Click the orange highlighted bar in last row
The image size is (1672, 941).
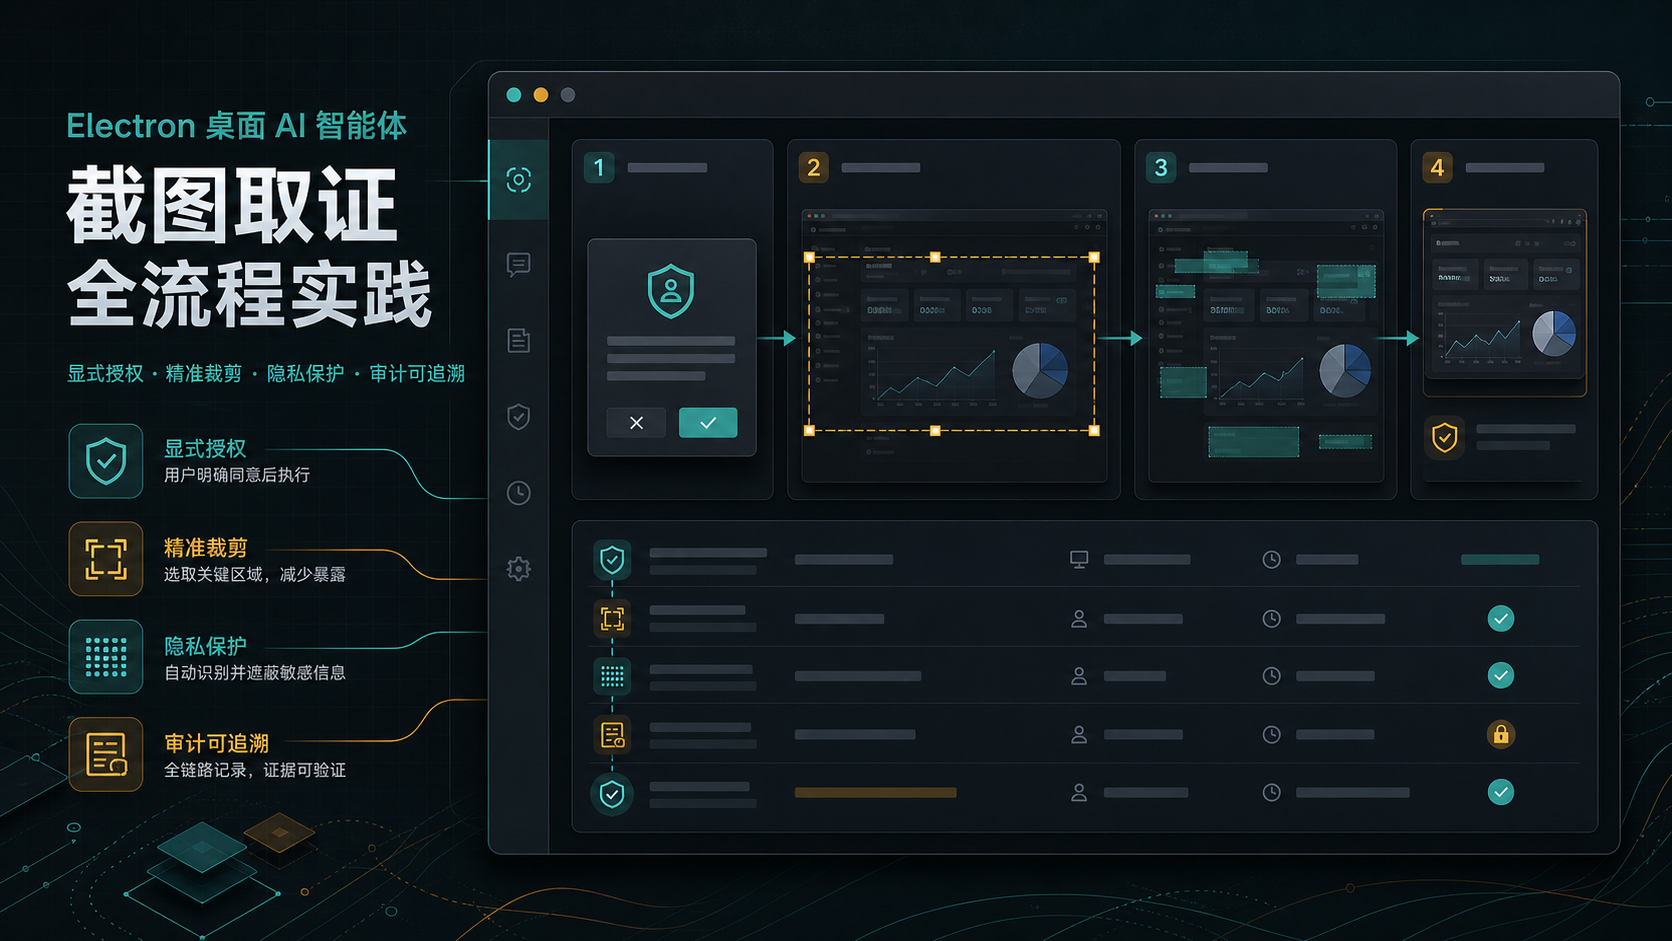pos(875,792)
